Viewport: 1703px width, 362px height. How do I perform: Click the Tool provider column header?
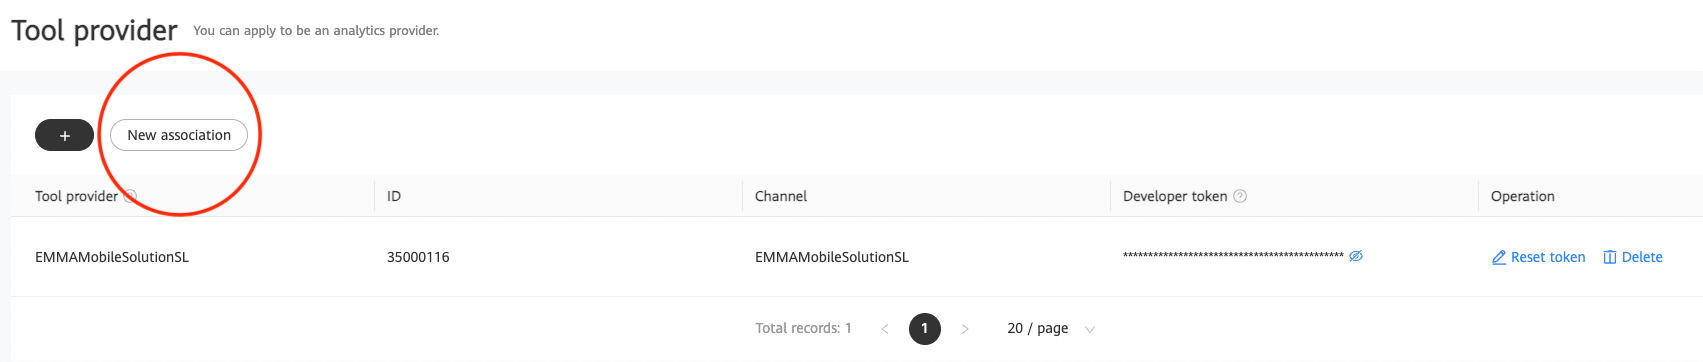tap(76, 196)
